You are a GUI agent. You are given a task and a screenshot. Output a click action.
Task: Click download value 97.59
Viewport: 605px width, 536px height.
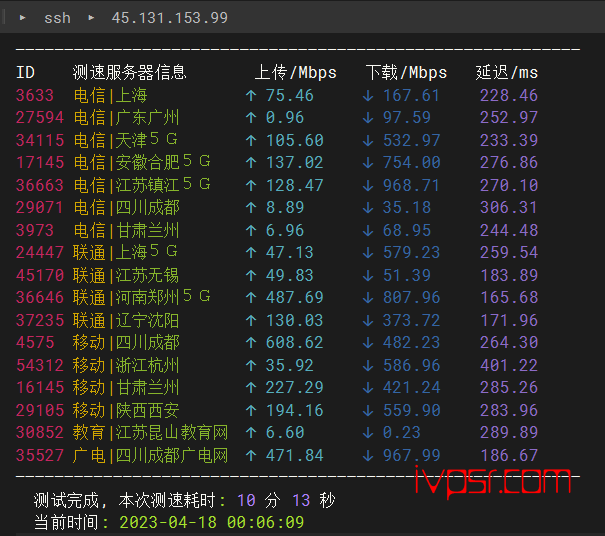click(407, 117)
